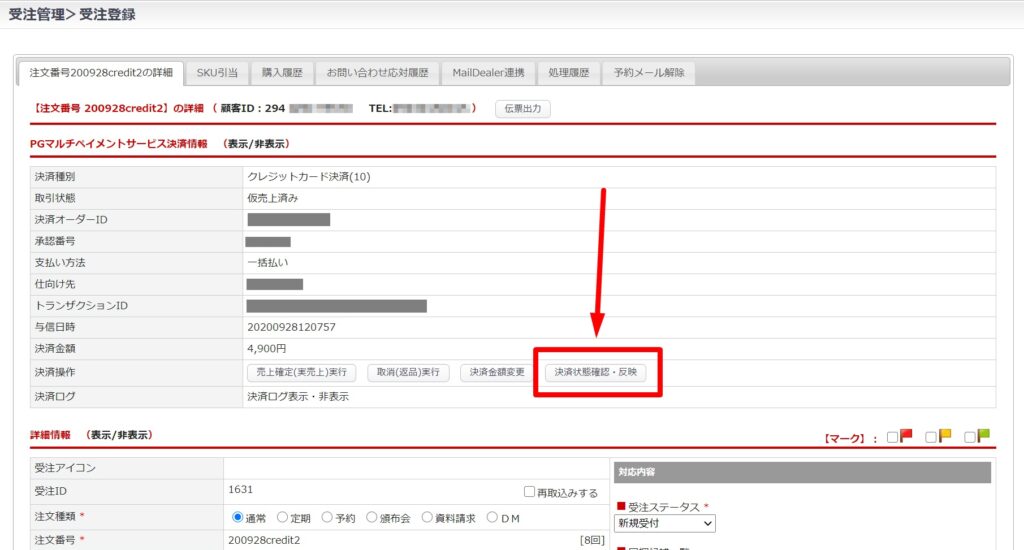This screenshot has width=1024, height=550.
Task: Open the MailDealer連携 tab
Action: click(488, 73)
